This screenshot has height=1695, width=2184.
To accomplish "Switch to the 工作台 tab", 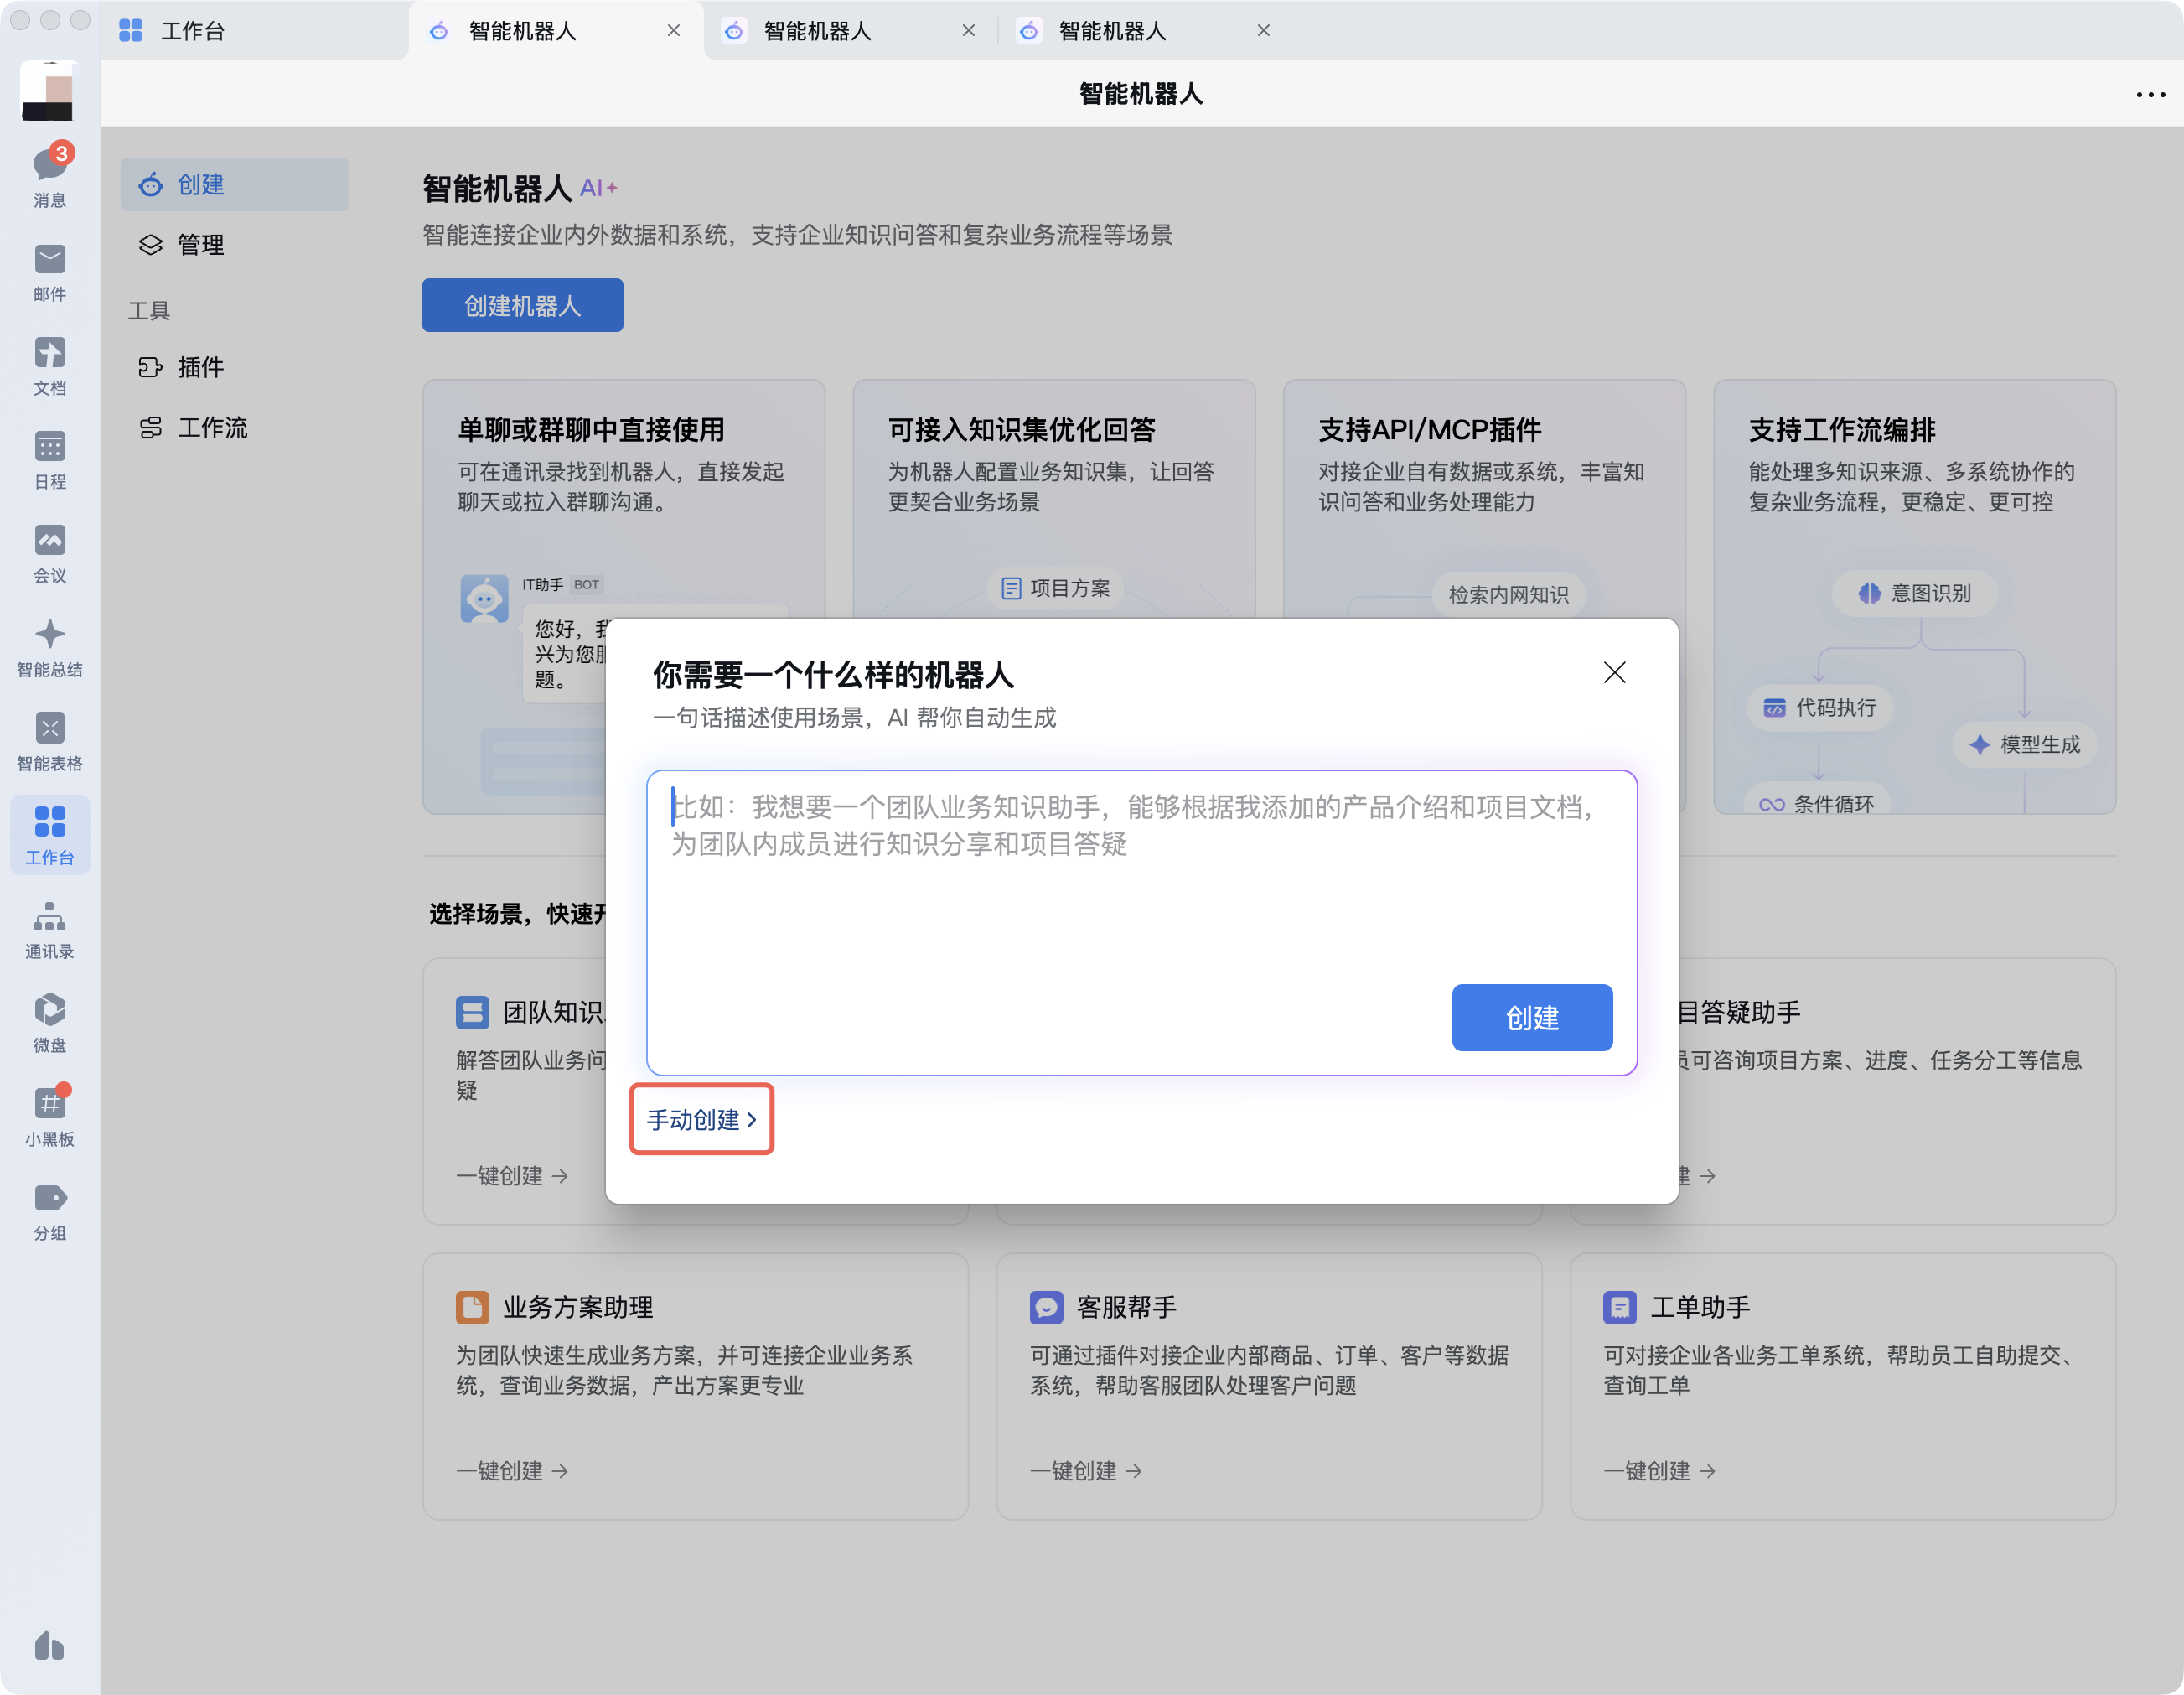I will point(192,31).
